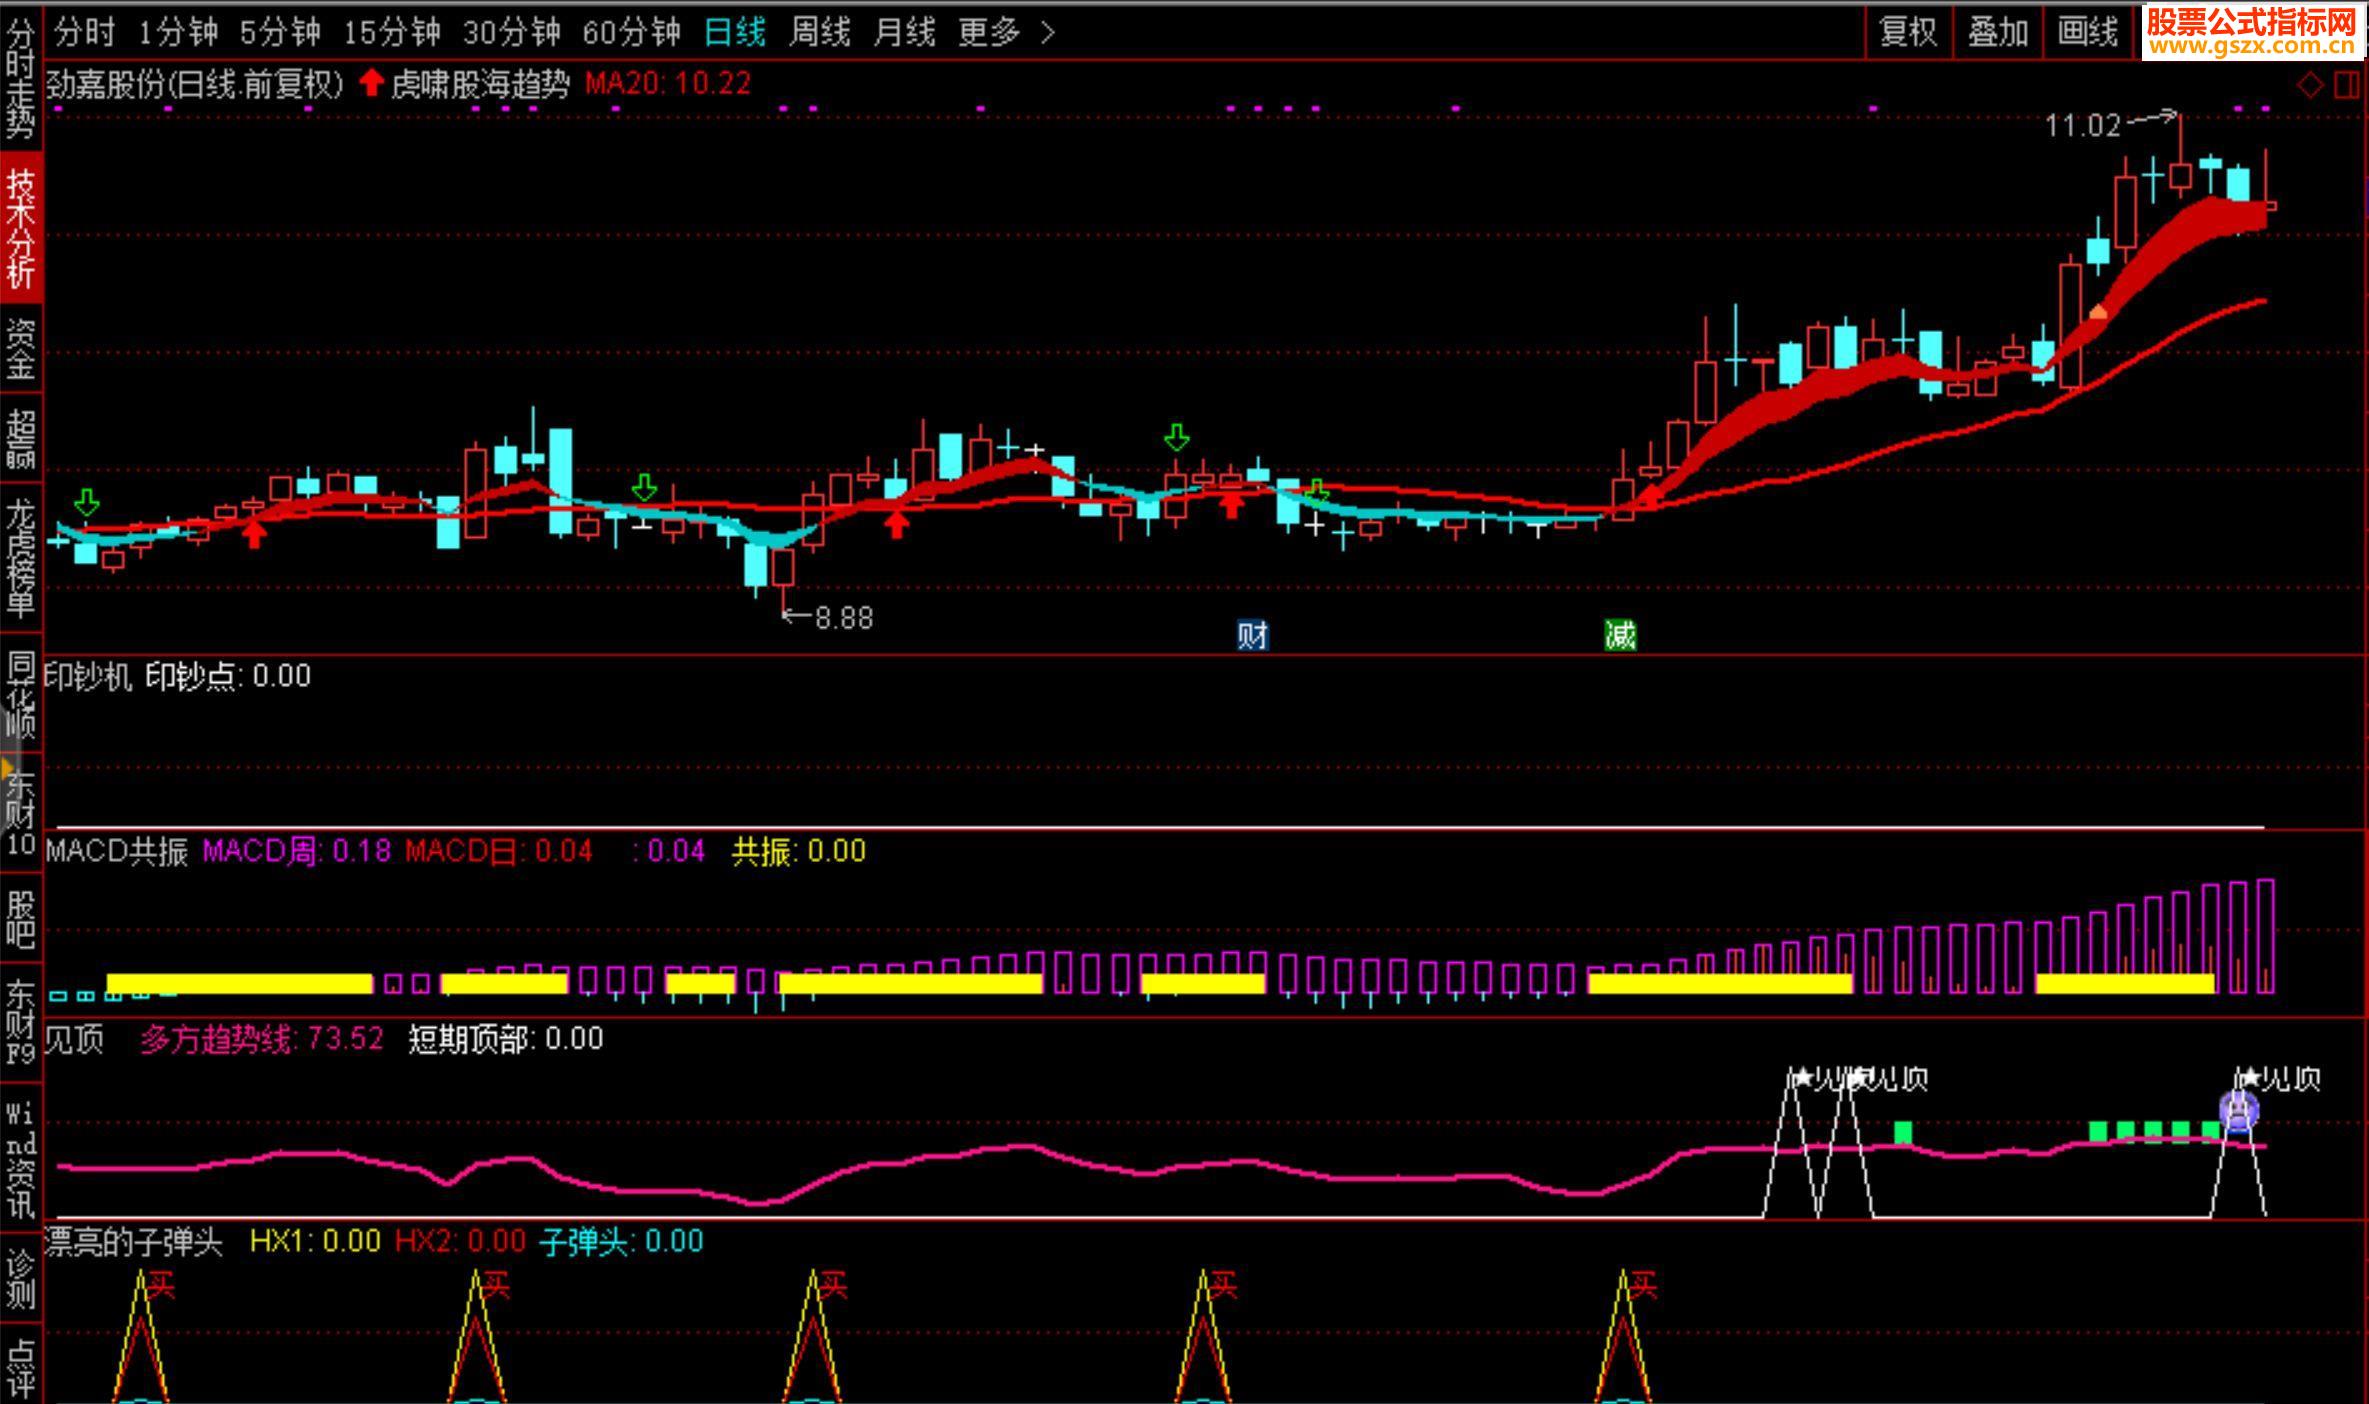Open the 分时走势 sidebar tab
Screen dimensions: 2369x1404
pyautogui.click(x=21, y=78)
